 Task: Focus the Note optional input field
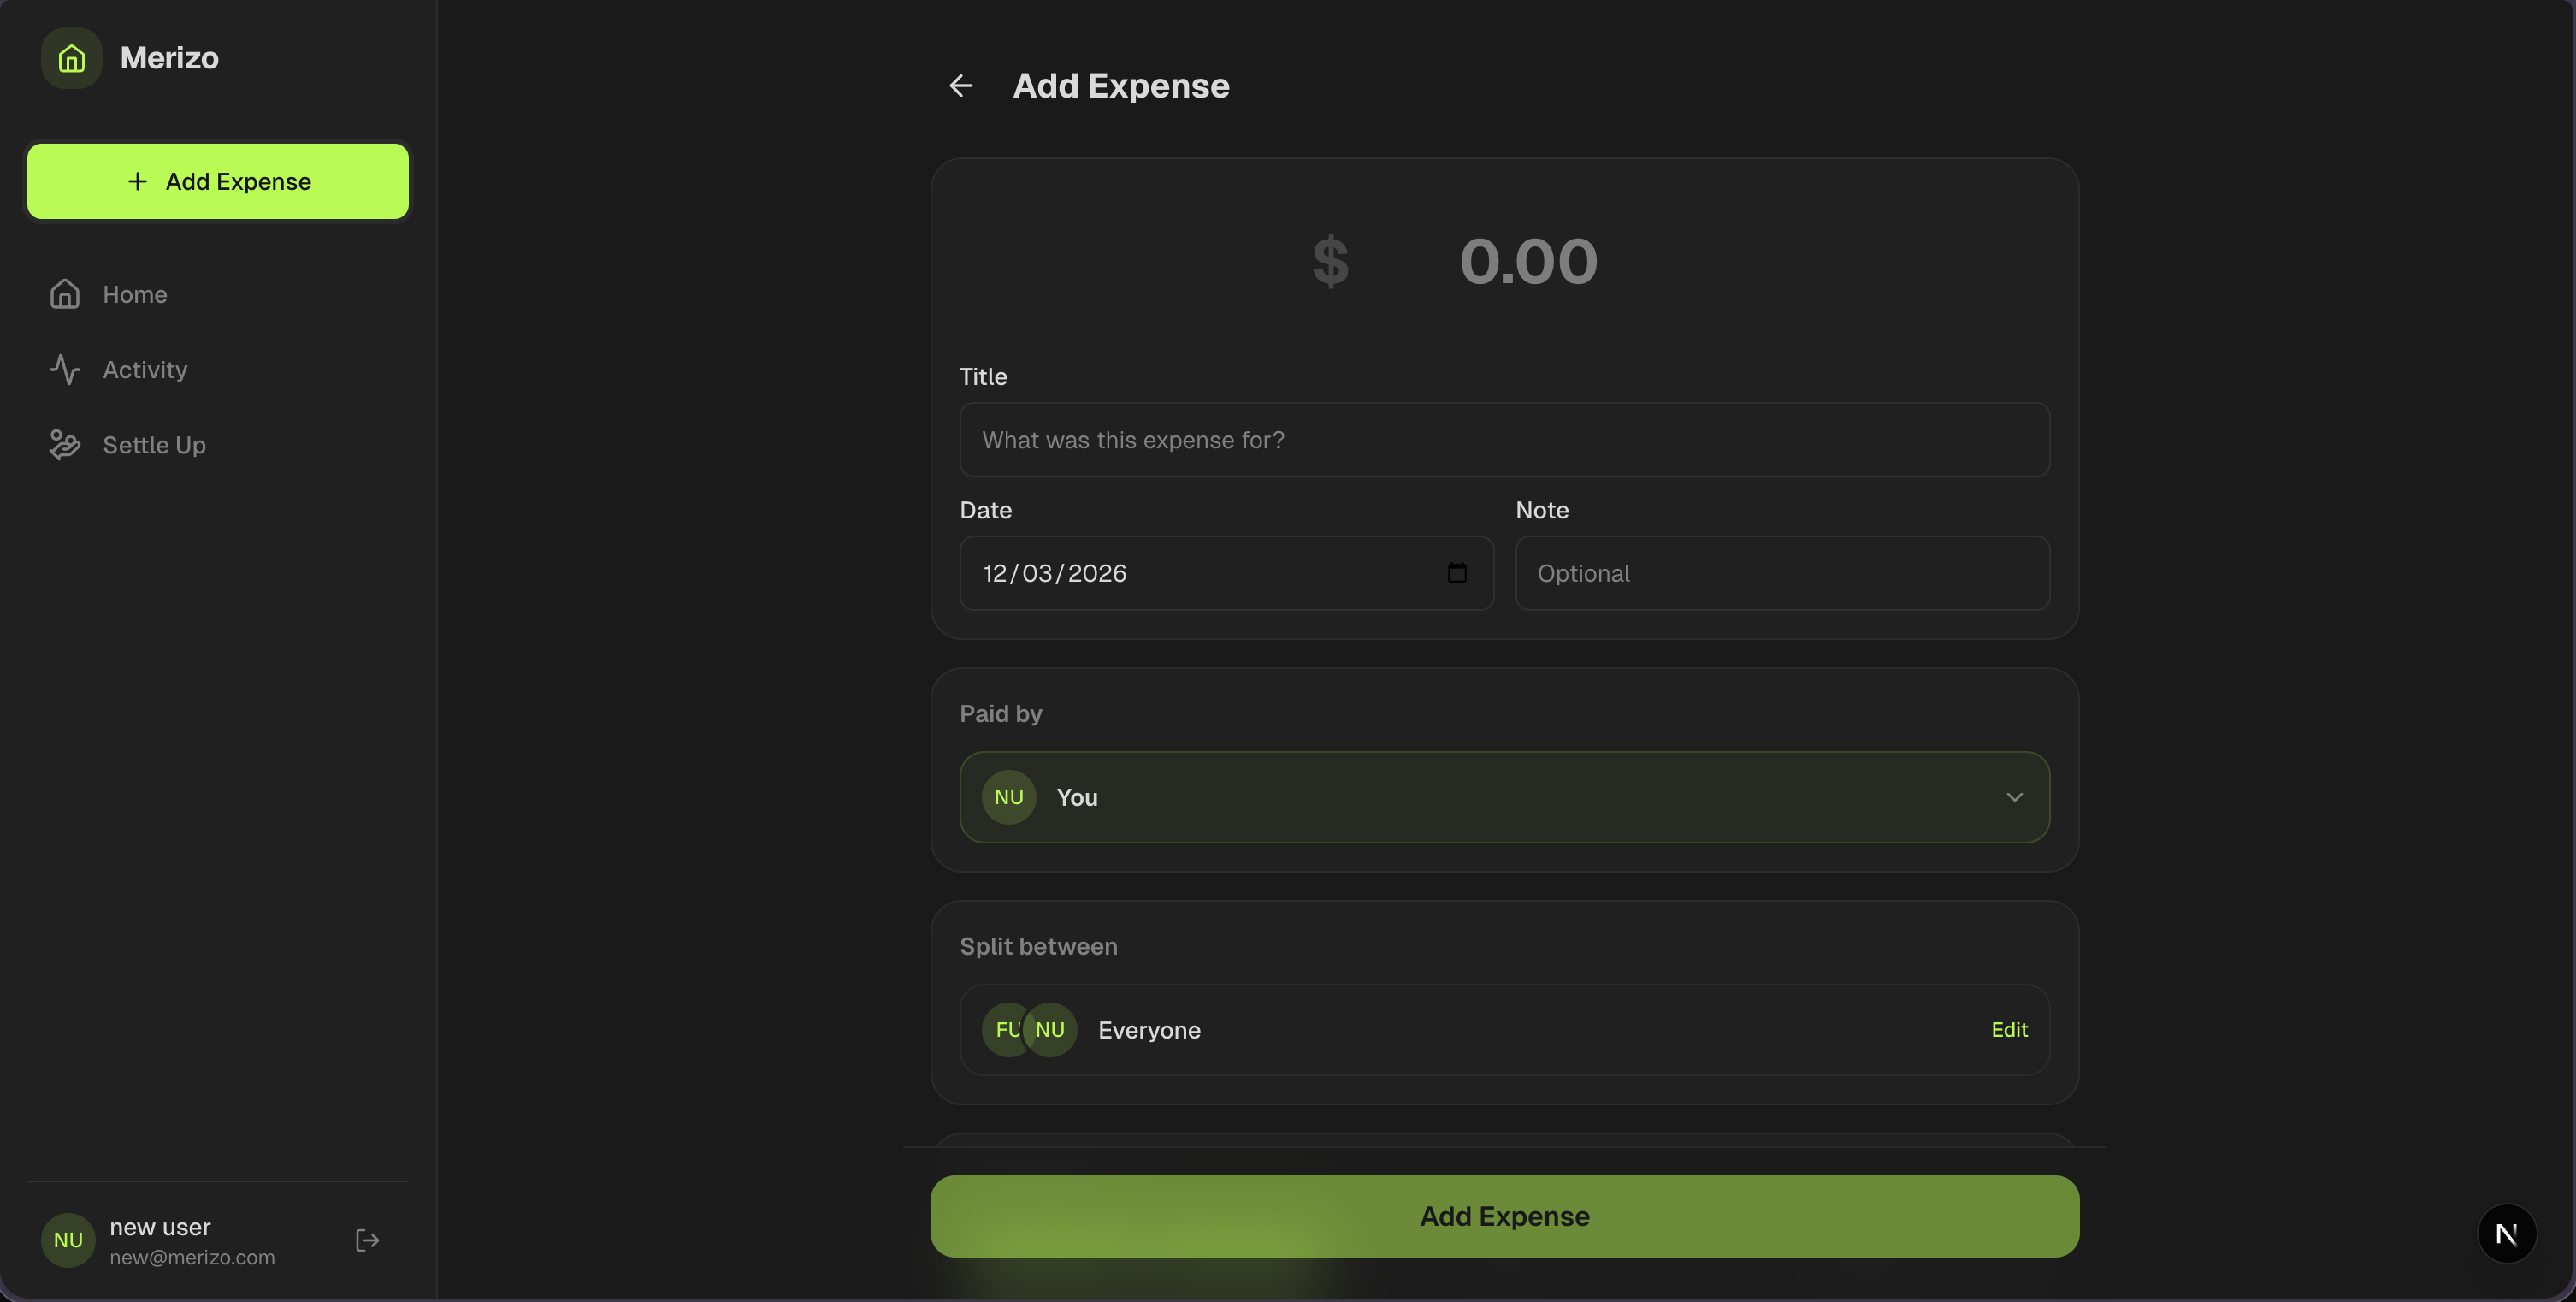[x=1782, y=573]
